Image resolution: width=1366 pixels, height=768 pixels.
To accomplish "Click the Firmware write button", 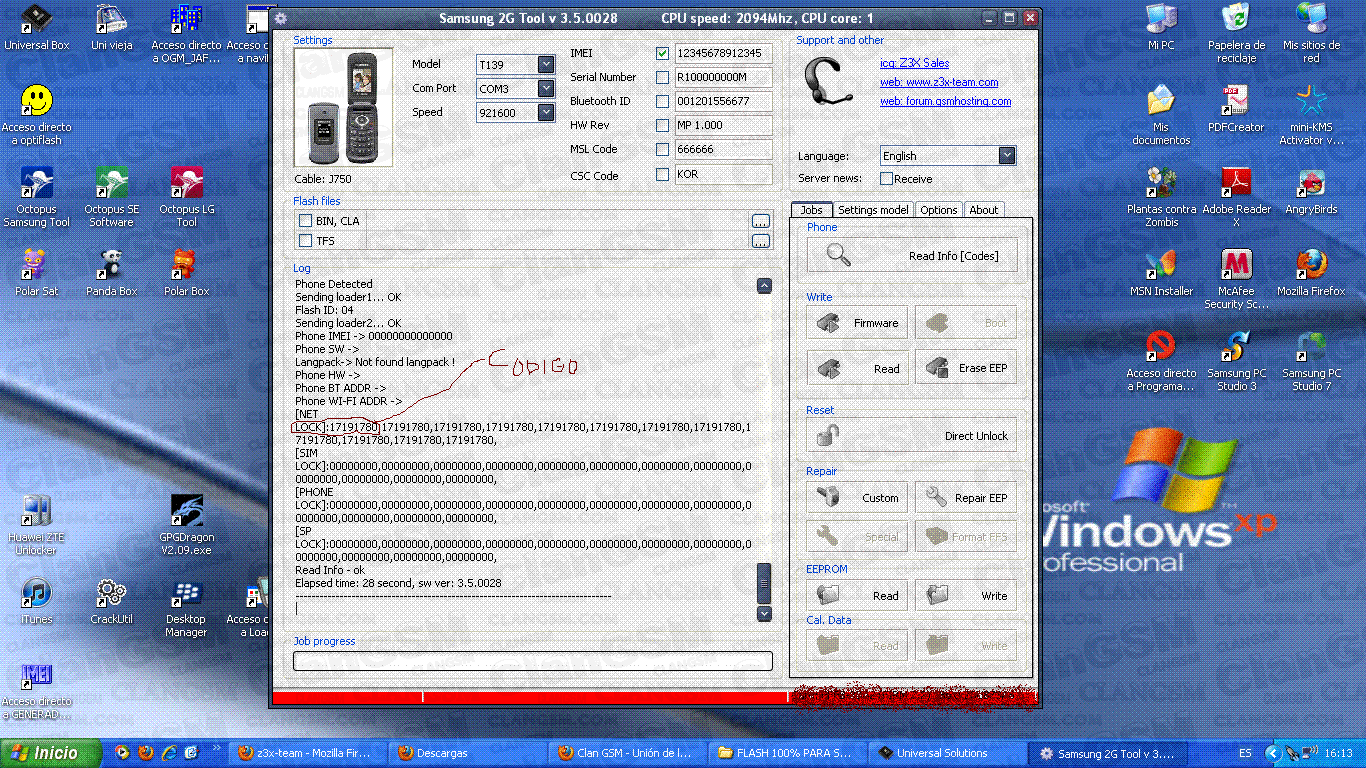I will pos(857,323).
